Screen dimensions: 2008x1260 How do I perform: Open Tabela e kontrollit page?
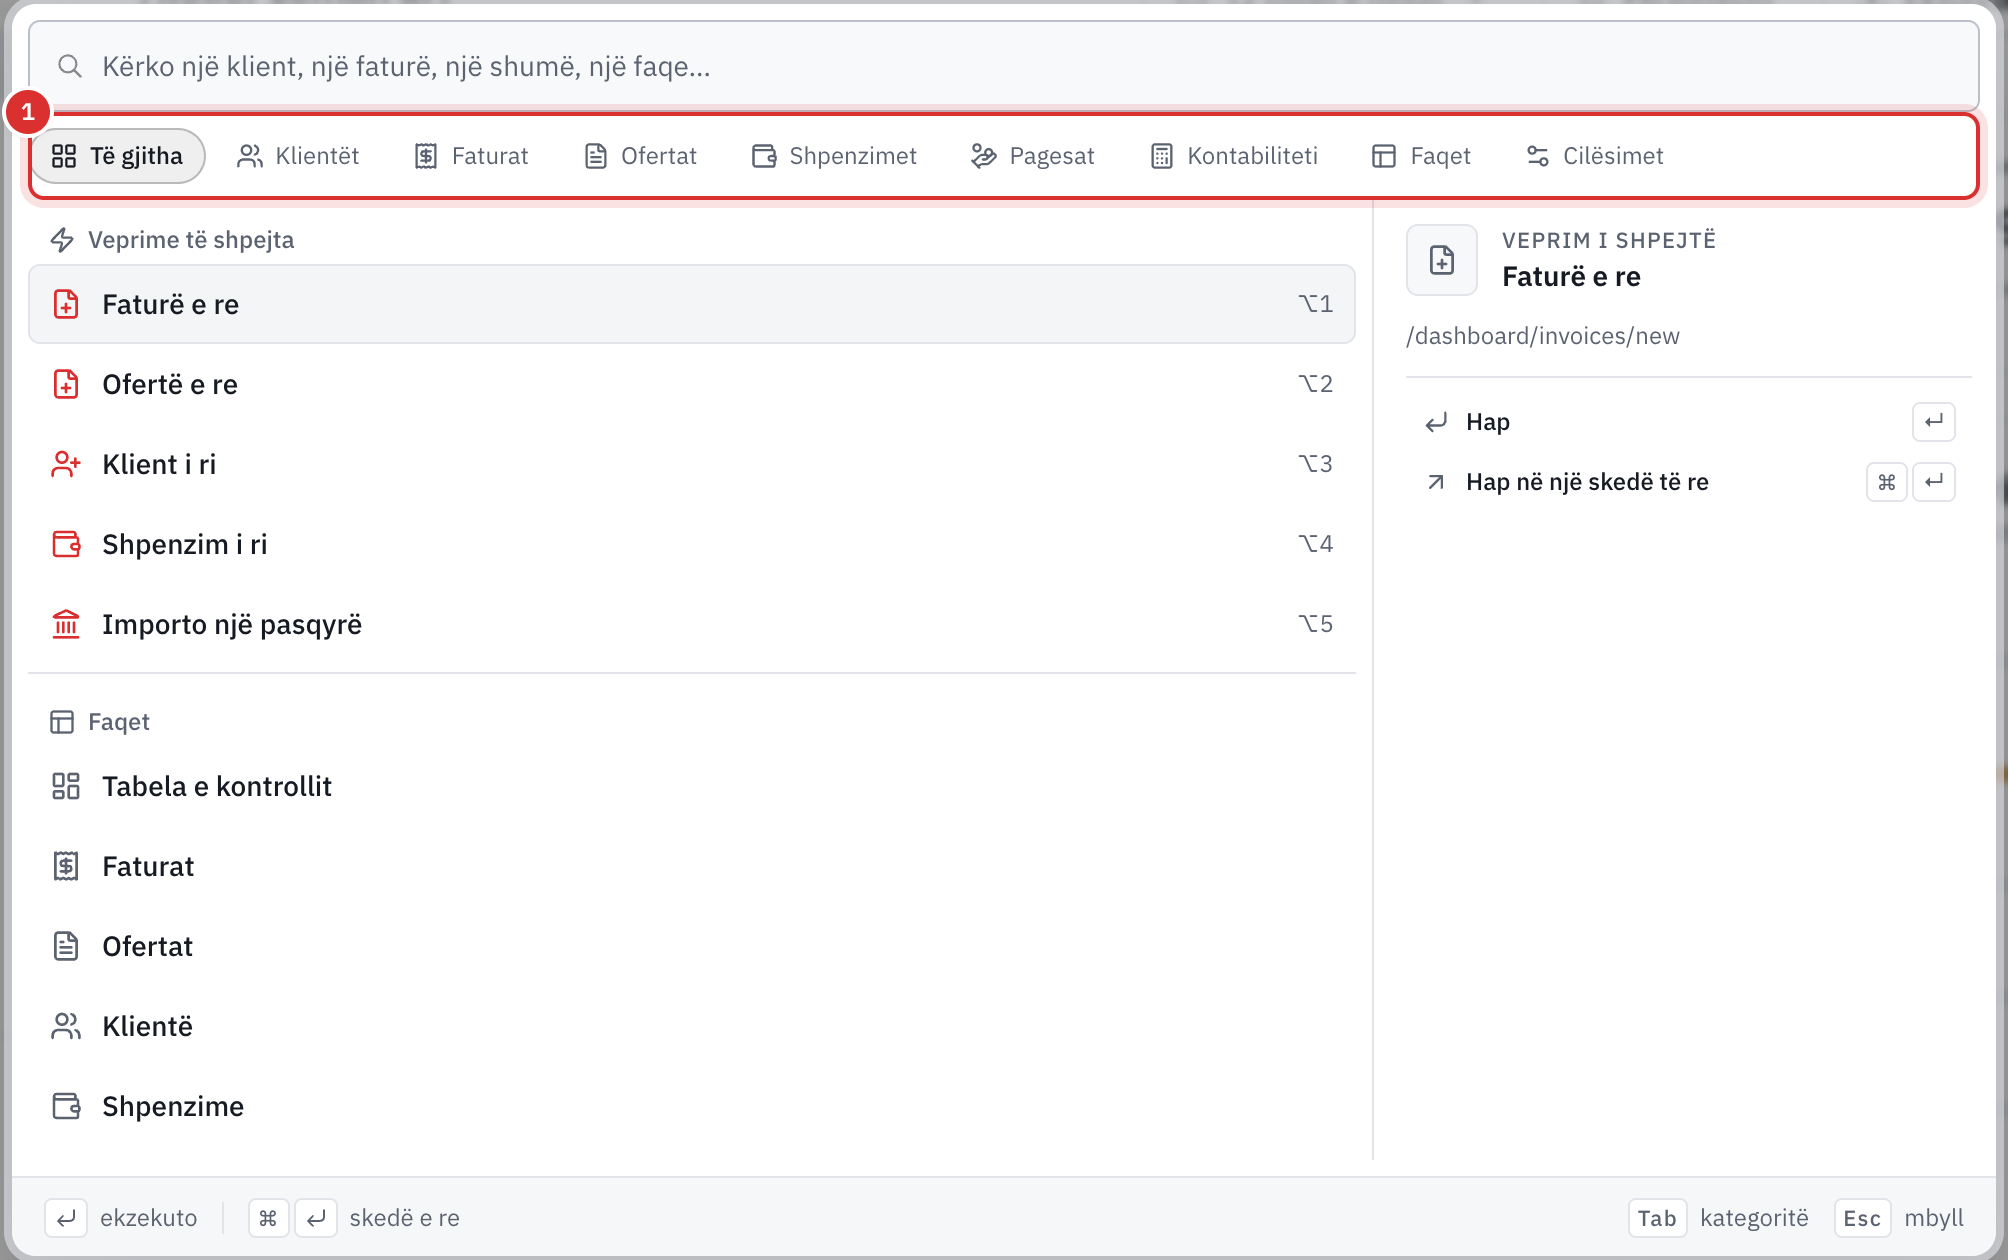pyautogui.click(x=692, y=786)
